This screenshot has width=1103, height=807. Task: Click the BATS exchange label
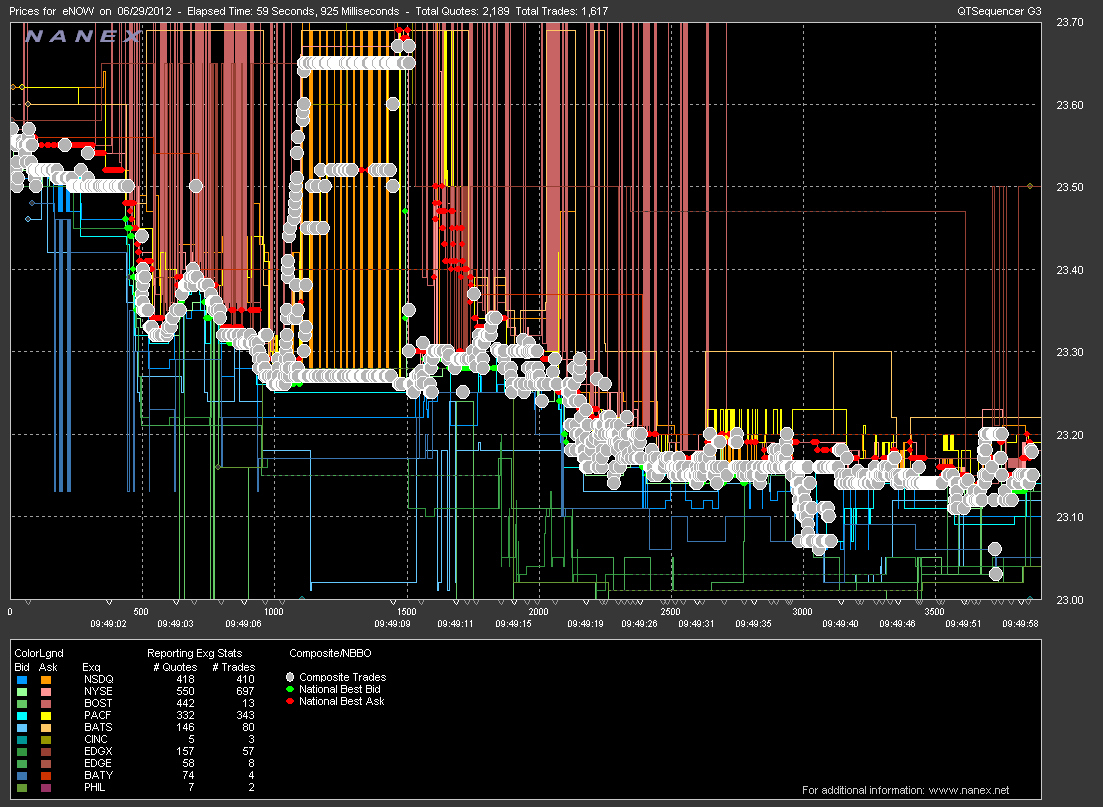(98, 727)
